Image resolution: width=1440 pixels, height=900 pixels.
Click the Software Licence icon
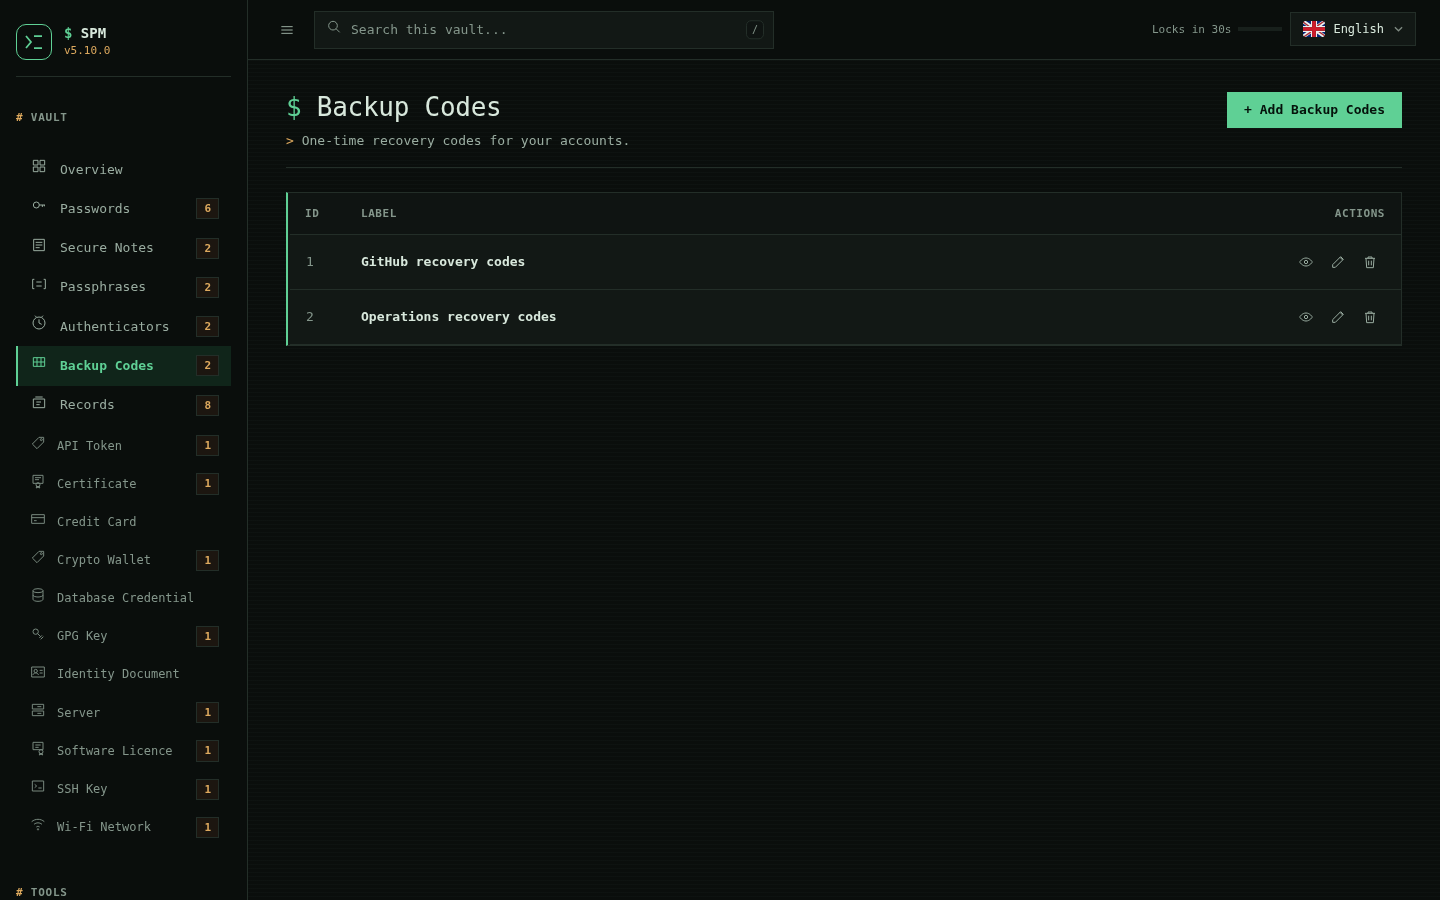(38, 748)
